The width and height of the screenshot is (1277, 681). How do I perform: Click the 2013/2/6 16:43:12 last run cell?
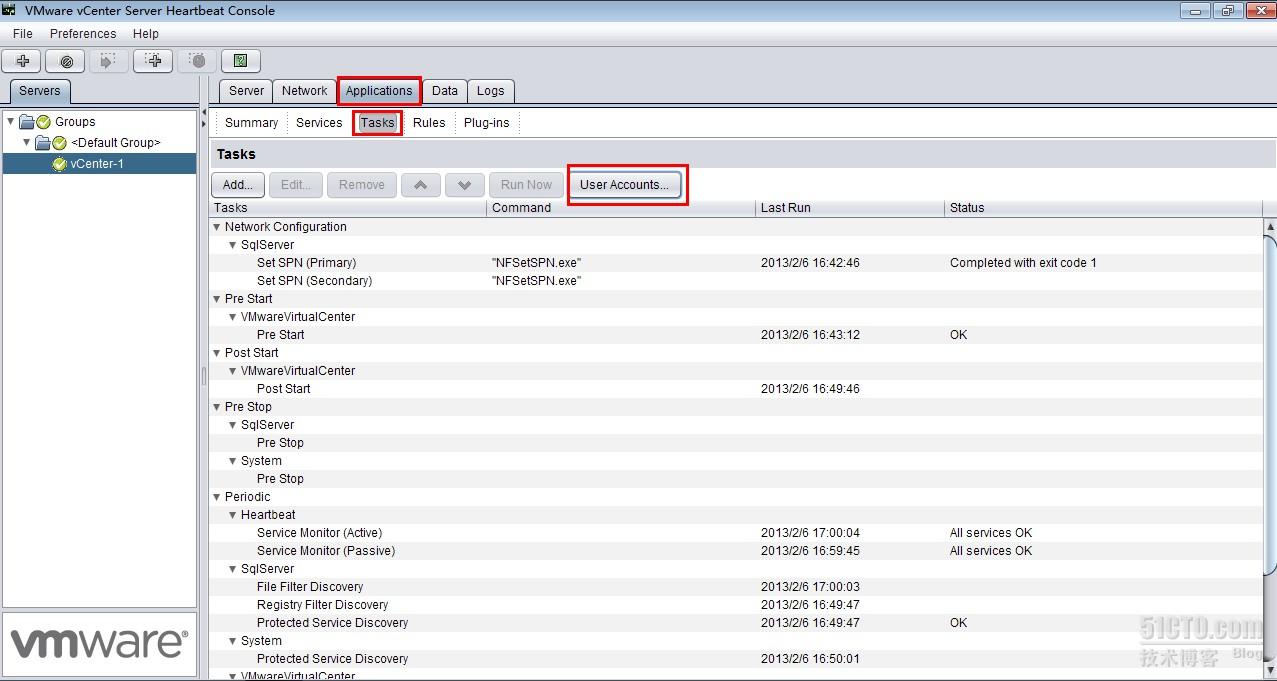[x=810, y=335]
